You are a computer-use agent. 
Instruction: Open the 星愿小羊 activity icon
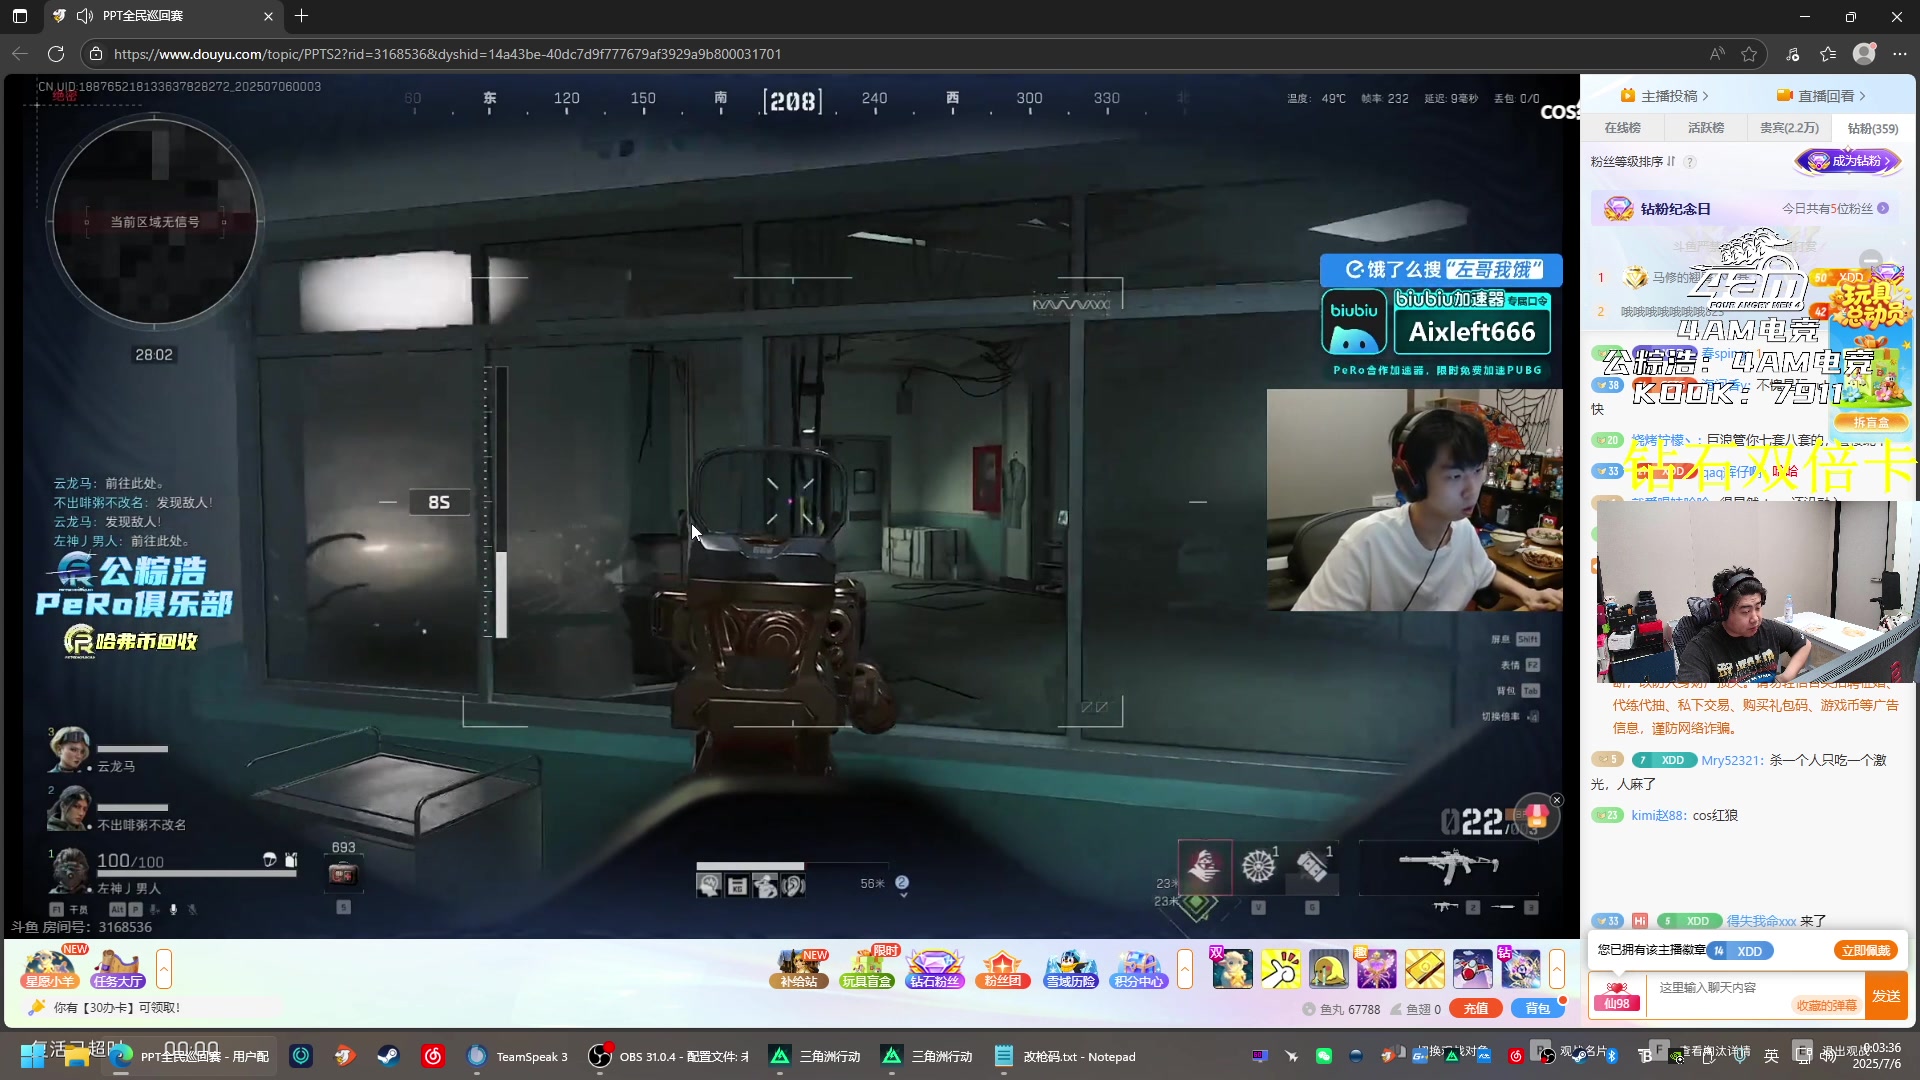49,968
